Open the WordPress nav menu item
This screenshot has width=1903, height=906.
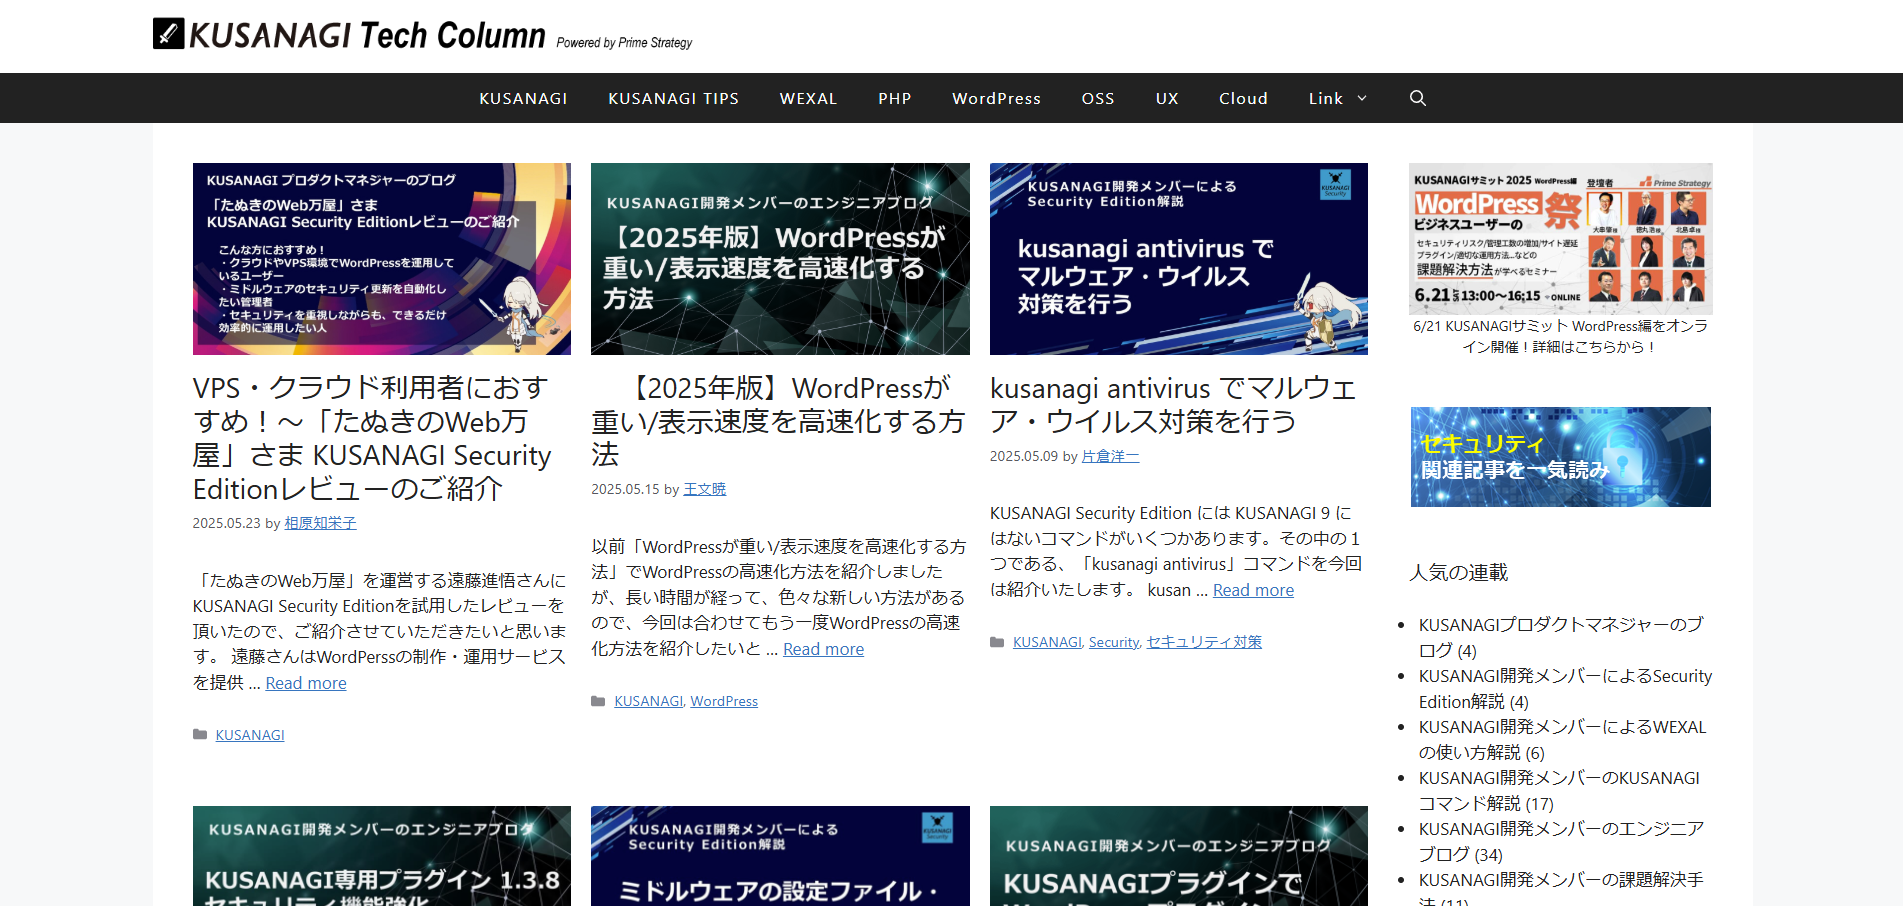click(x=996, y=98)
